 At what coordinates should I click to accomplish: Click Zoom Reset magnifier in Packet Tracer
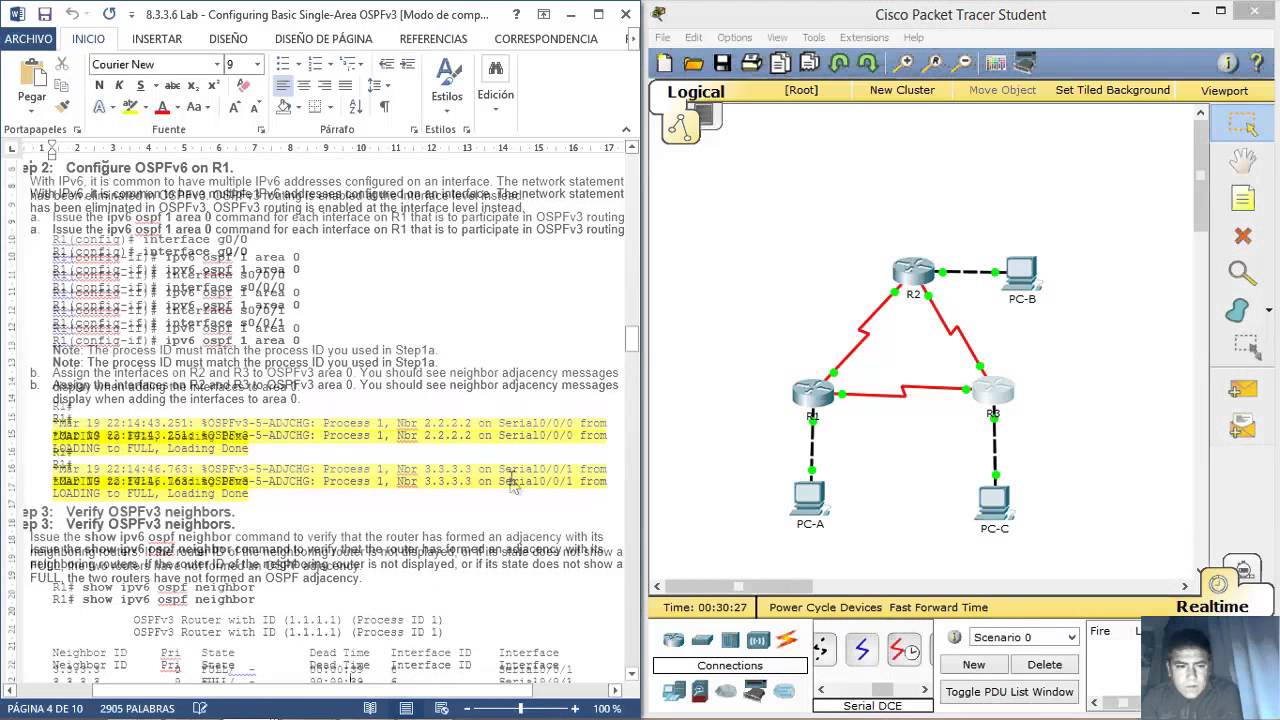pos(933,63)
